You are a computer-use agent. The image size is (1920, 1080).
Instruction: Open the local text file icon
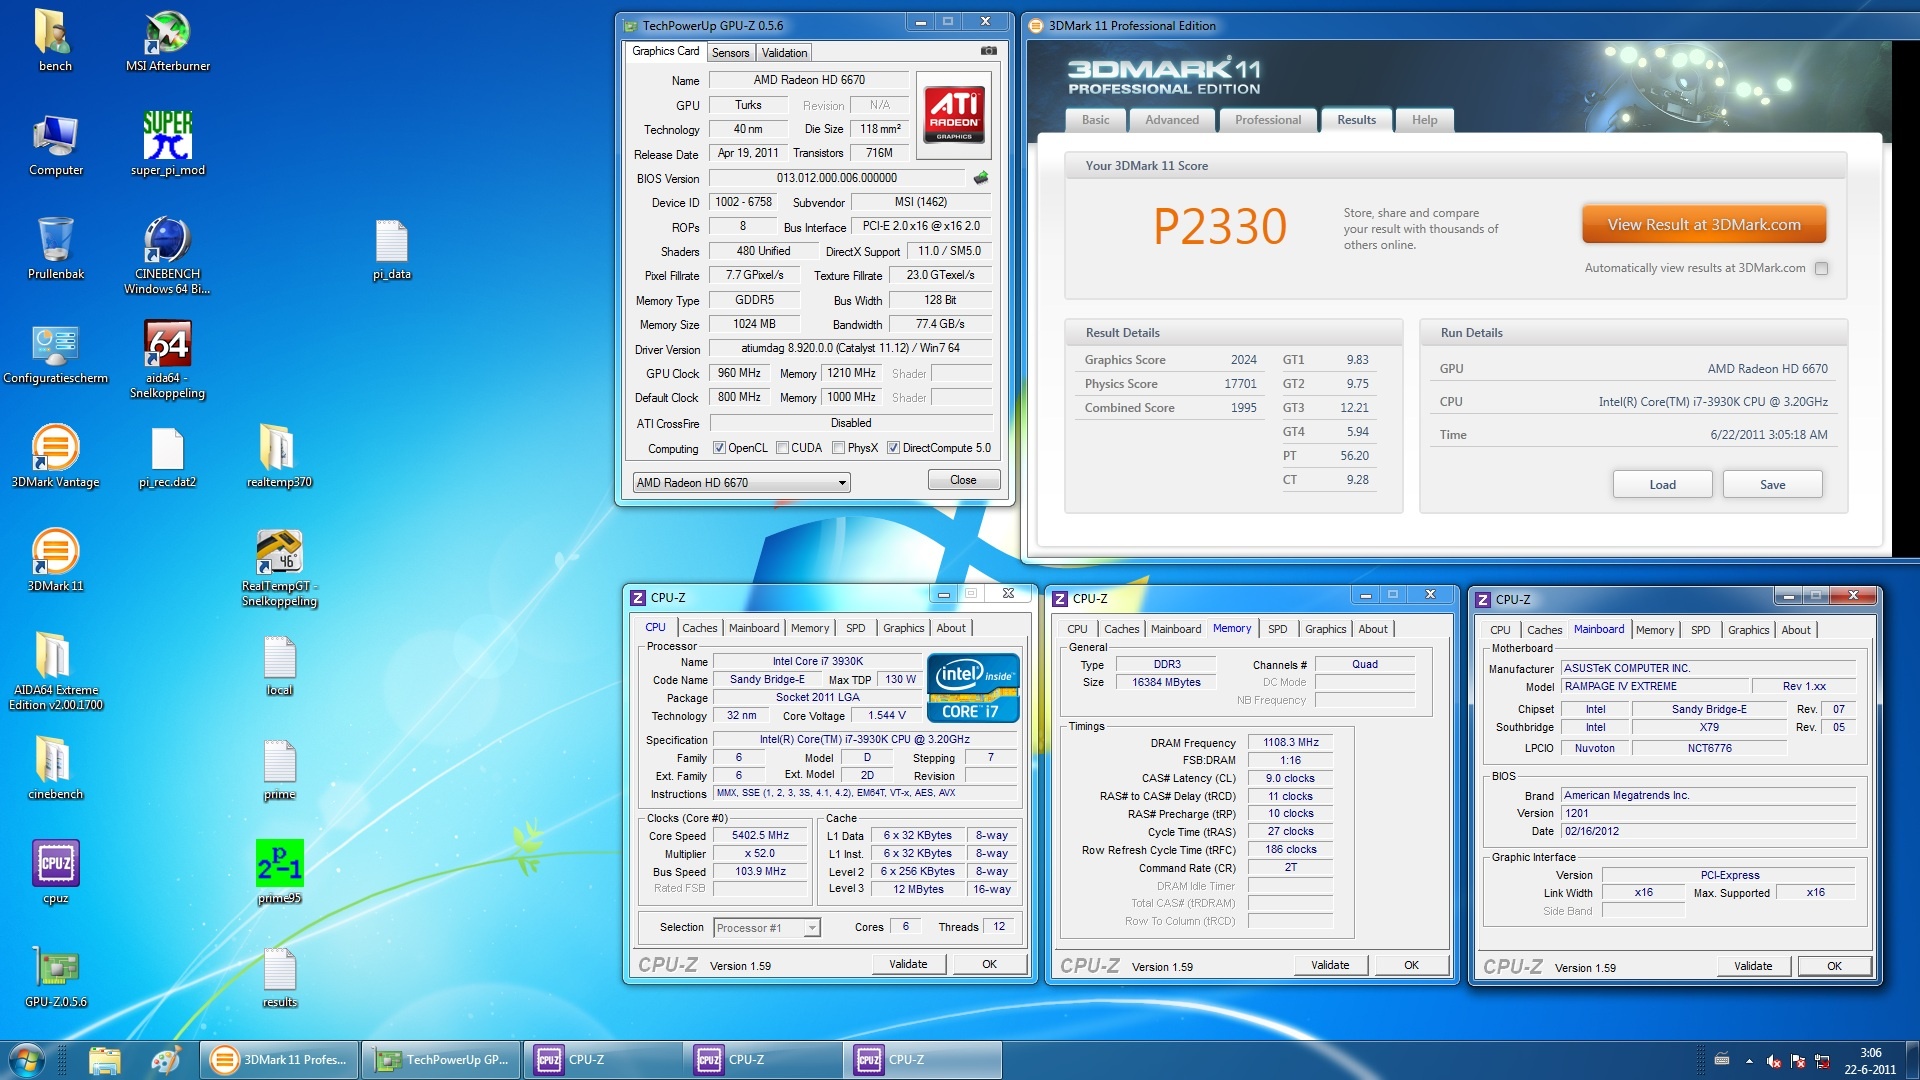(x=279, y=664)
